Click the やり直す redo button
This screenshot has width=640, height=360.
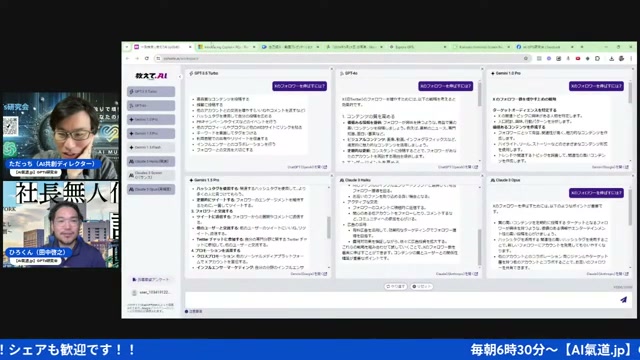396,287
